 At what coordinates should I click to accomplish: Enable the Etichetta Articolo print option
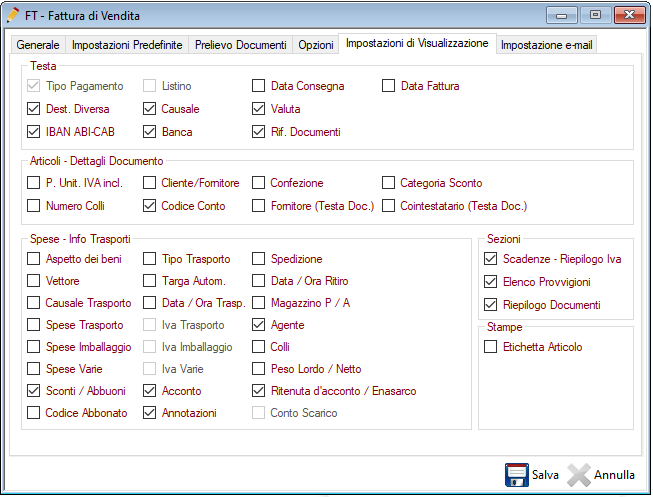(490, 347)
